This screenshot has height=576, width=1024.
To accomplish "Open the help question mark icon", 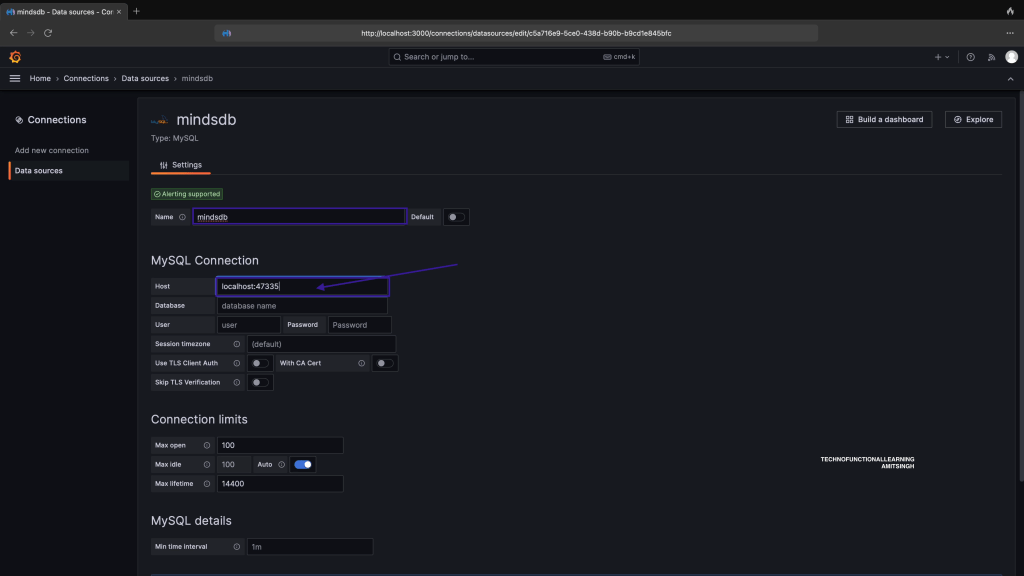I will pyautogui.click(x=970, y=57).
